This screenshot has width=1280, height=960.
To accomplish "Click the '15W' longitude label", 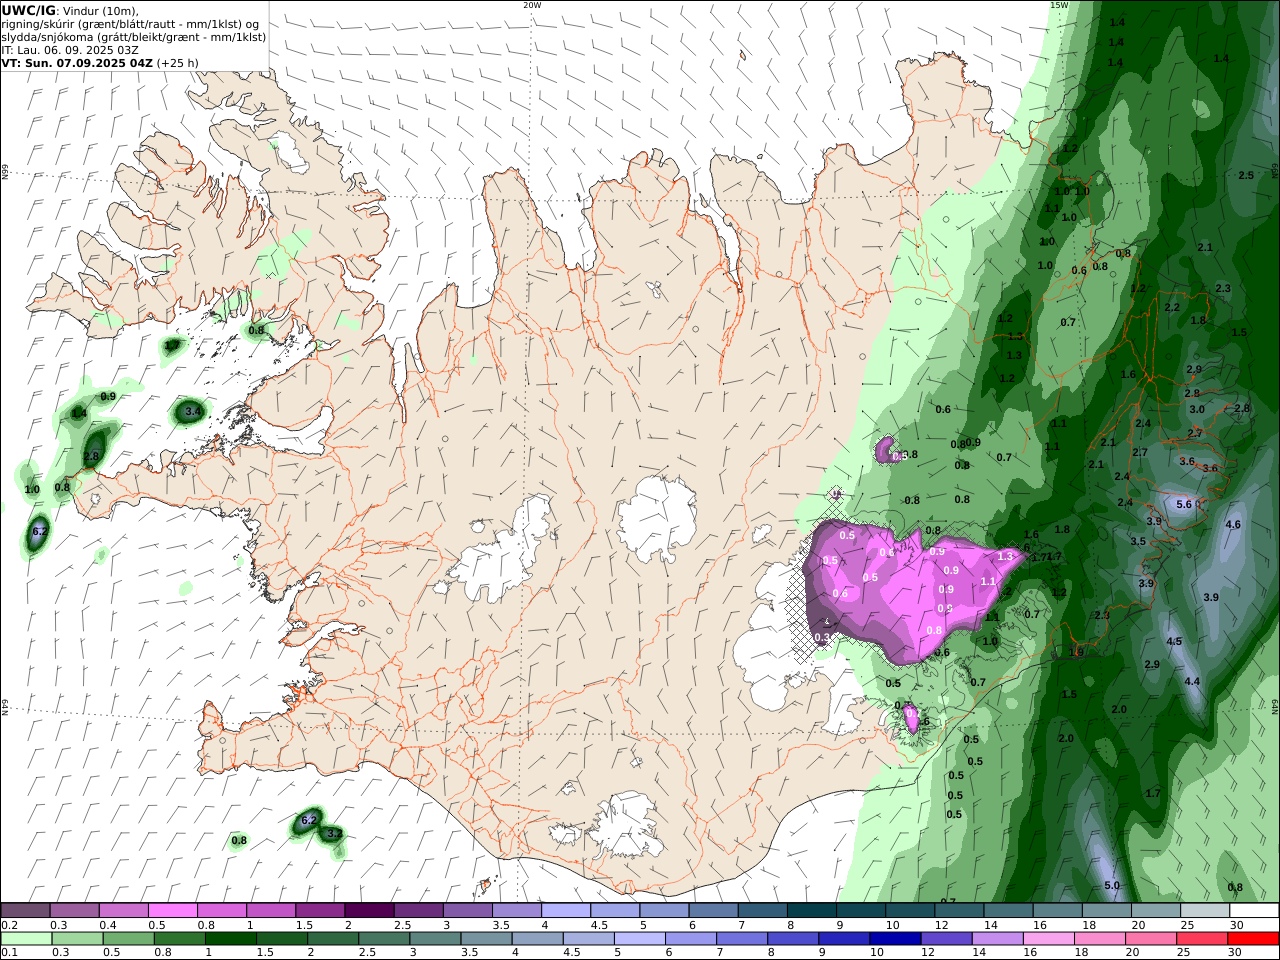I will coord(1059,5).
